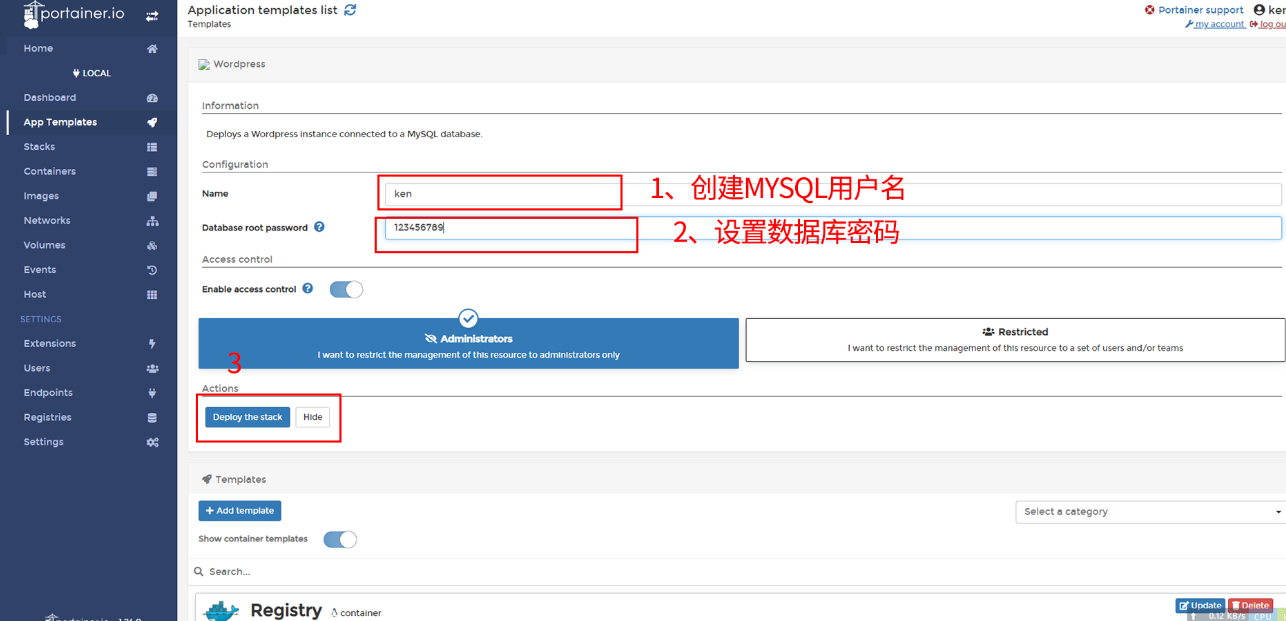Click the Registries database icon
The width and height of the screenshot is (1286, 621).
[152, 418]
